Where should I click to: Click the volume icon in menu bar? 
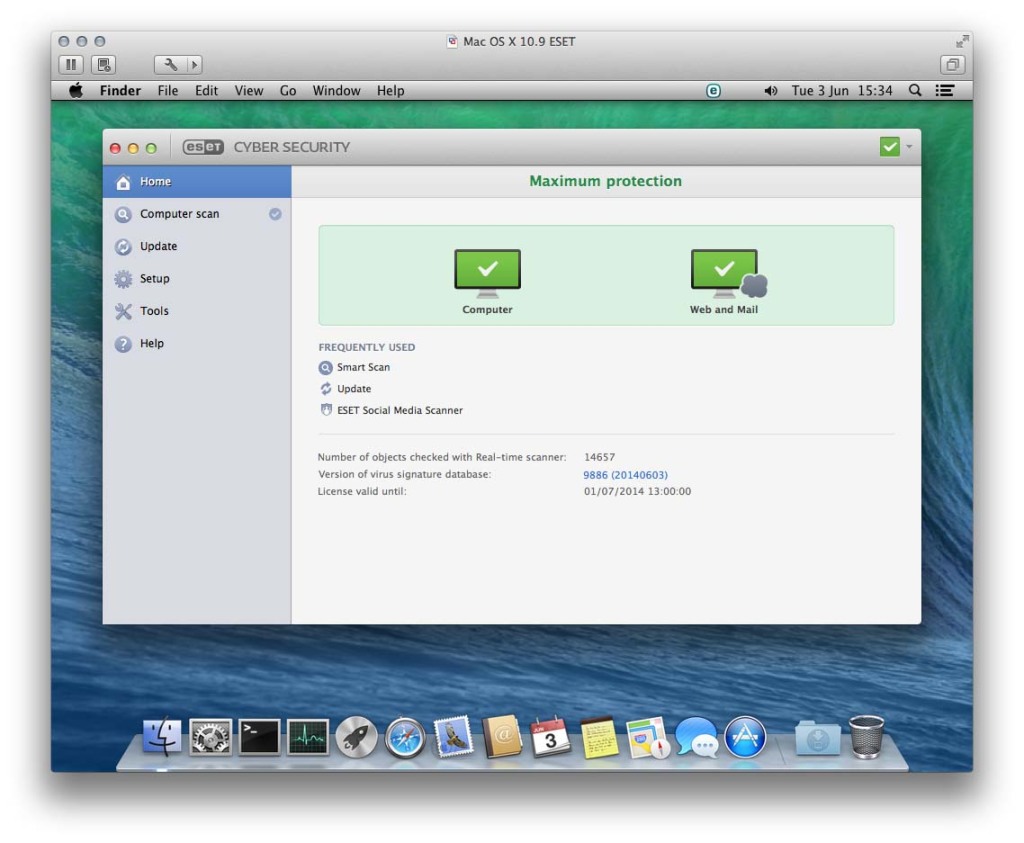pos(771,91)
